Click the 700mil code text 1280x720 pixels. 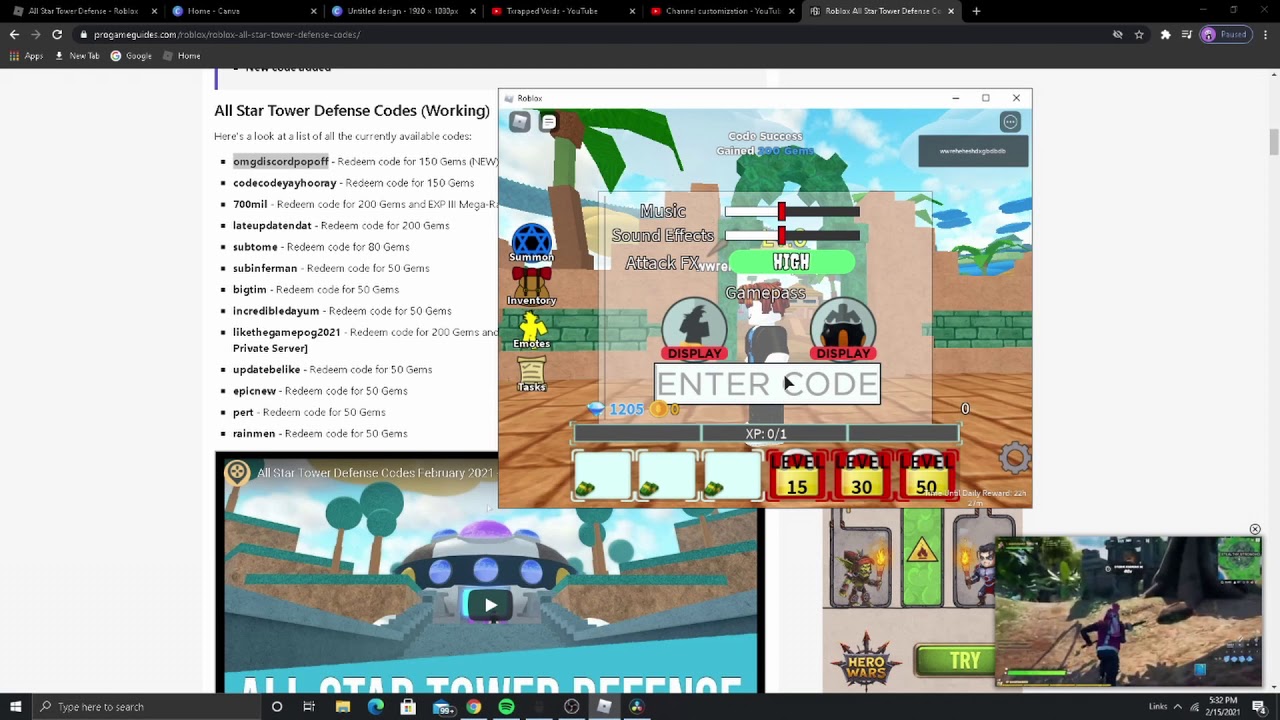(250, 204)
